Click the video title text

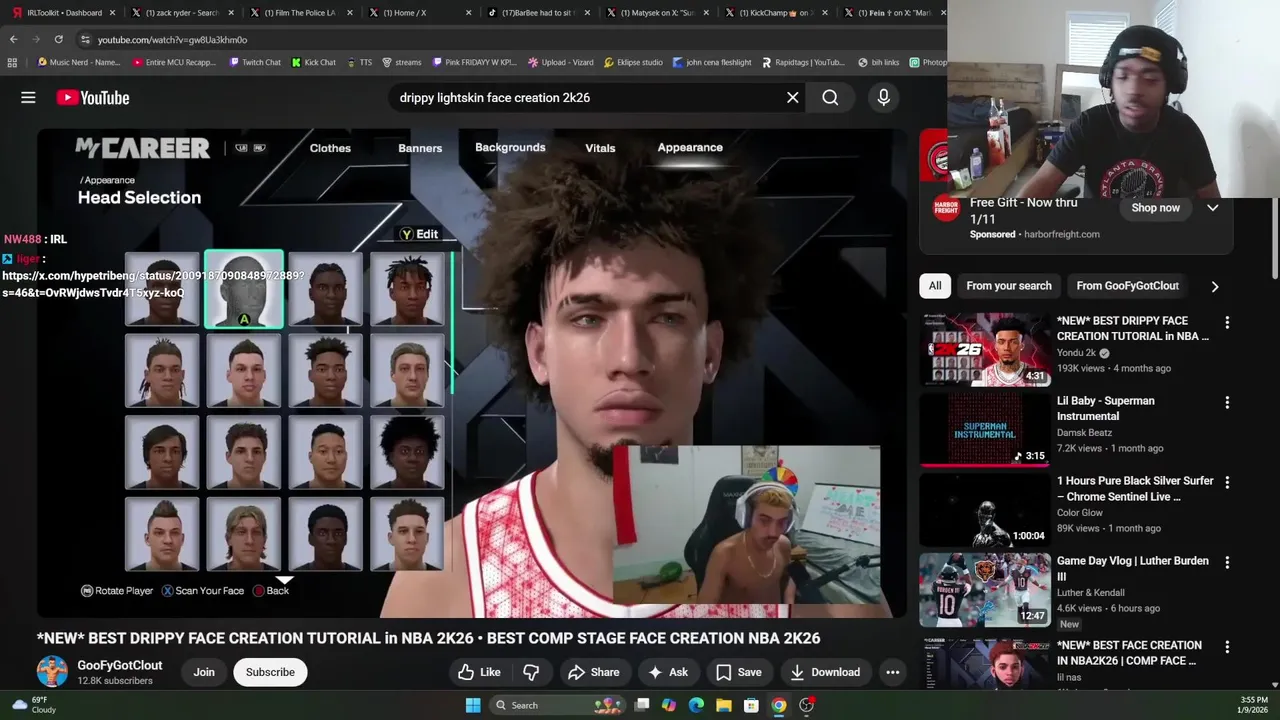coord(428,638)
